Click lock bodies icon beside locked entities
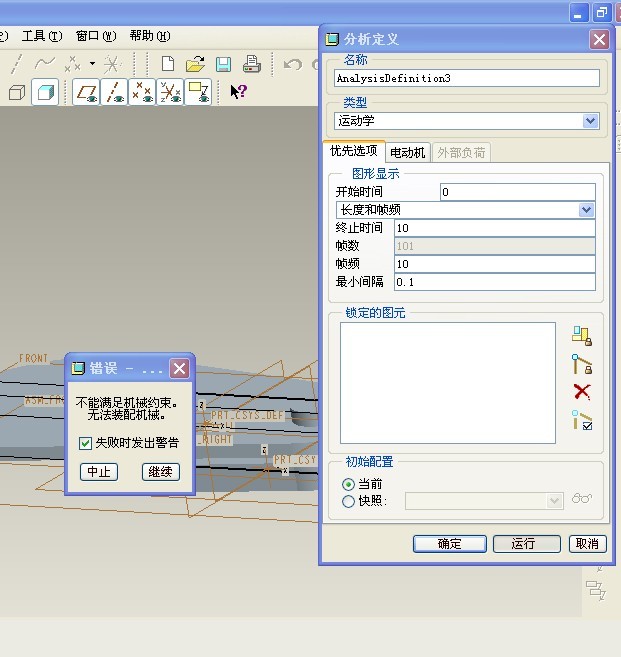Viewport: 621px width, 657px height. click(x=582, y=336)
